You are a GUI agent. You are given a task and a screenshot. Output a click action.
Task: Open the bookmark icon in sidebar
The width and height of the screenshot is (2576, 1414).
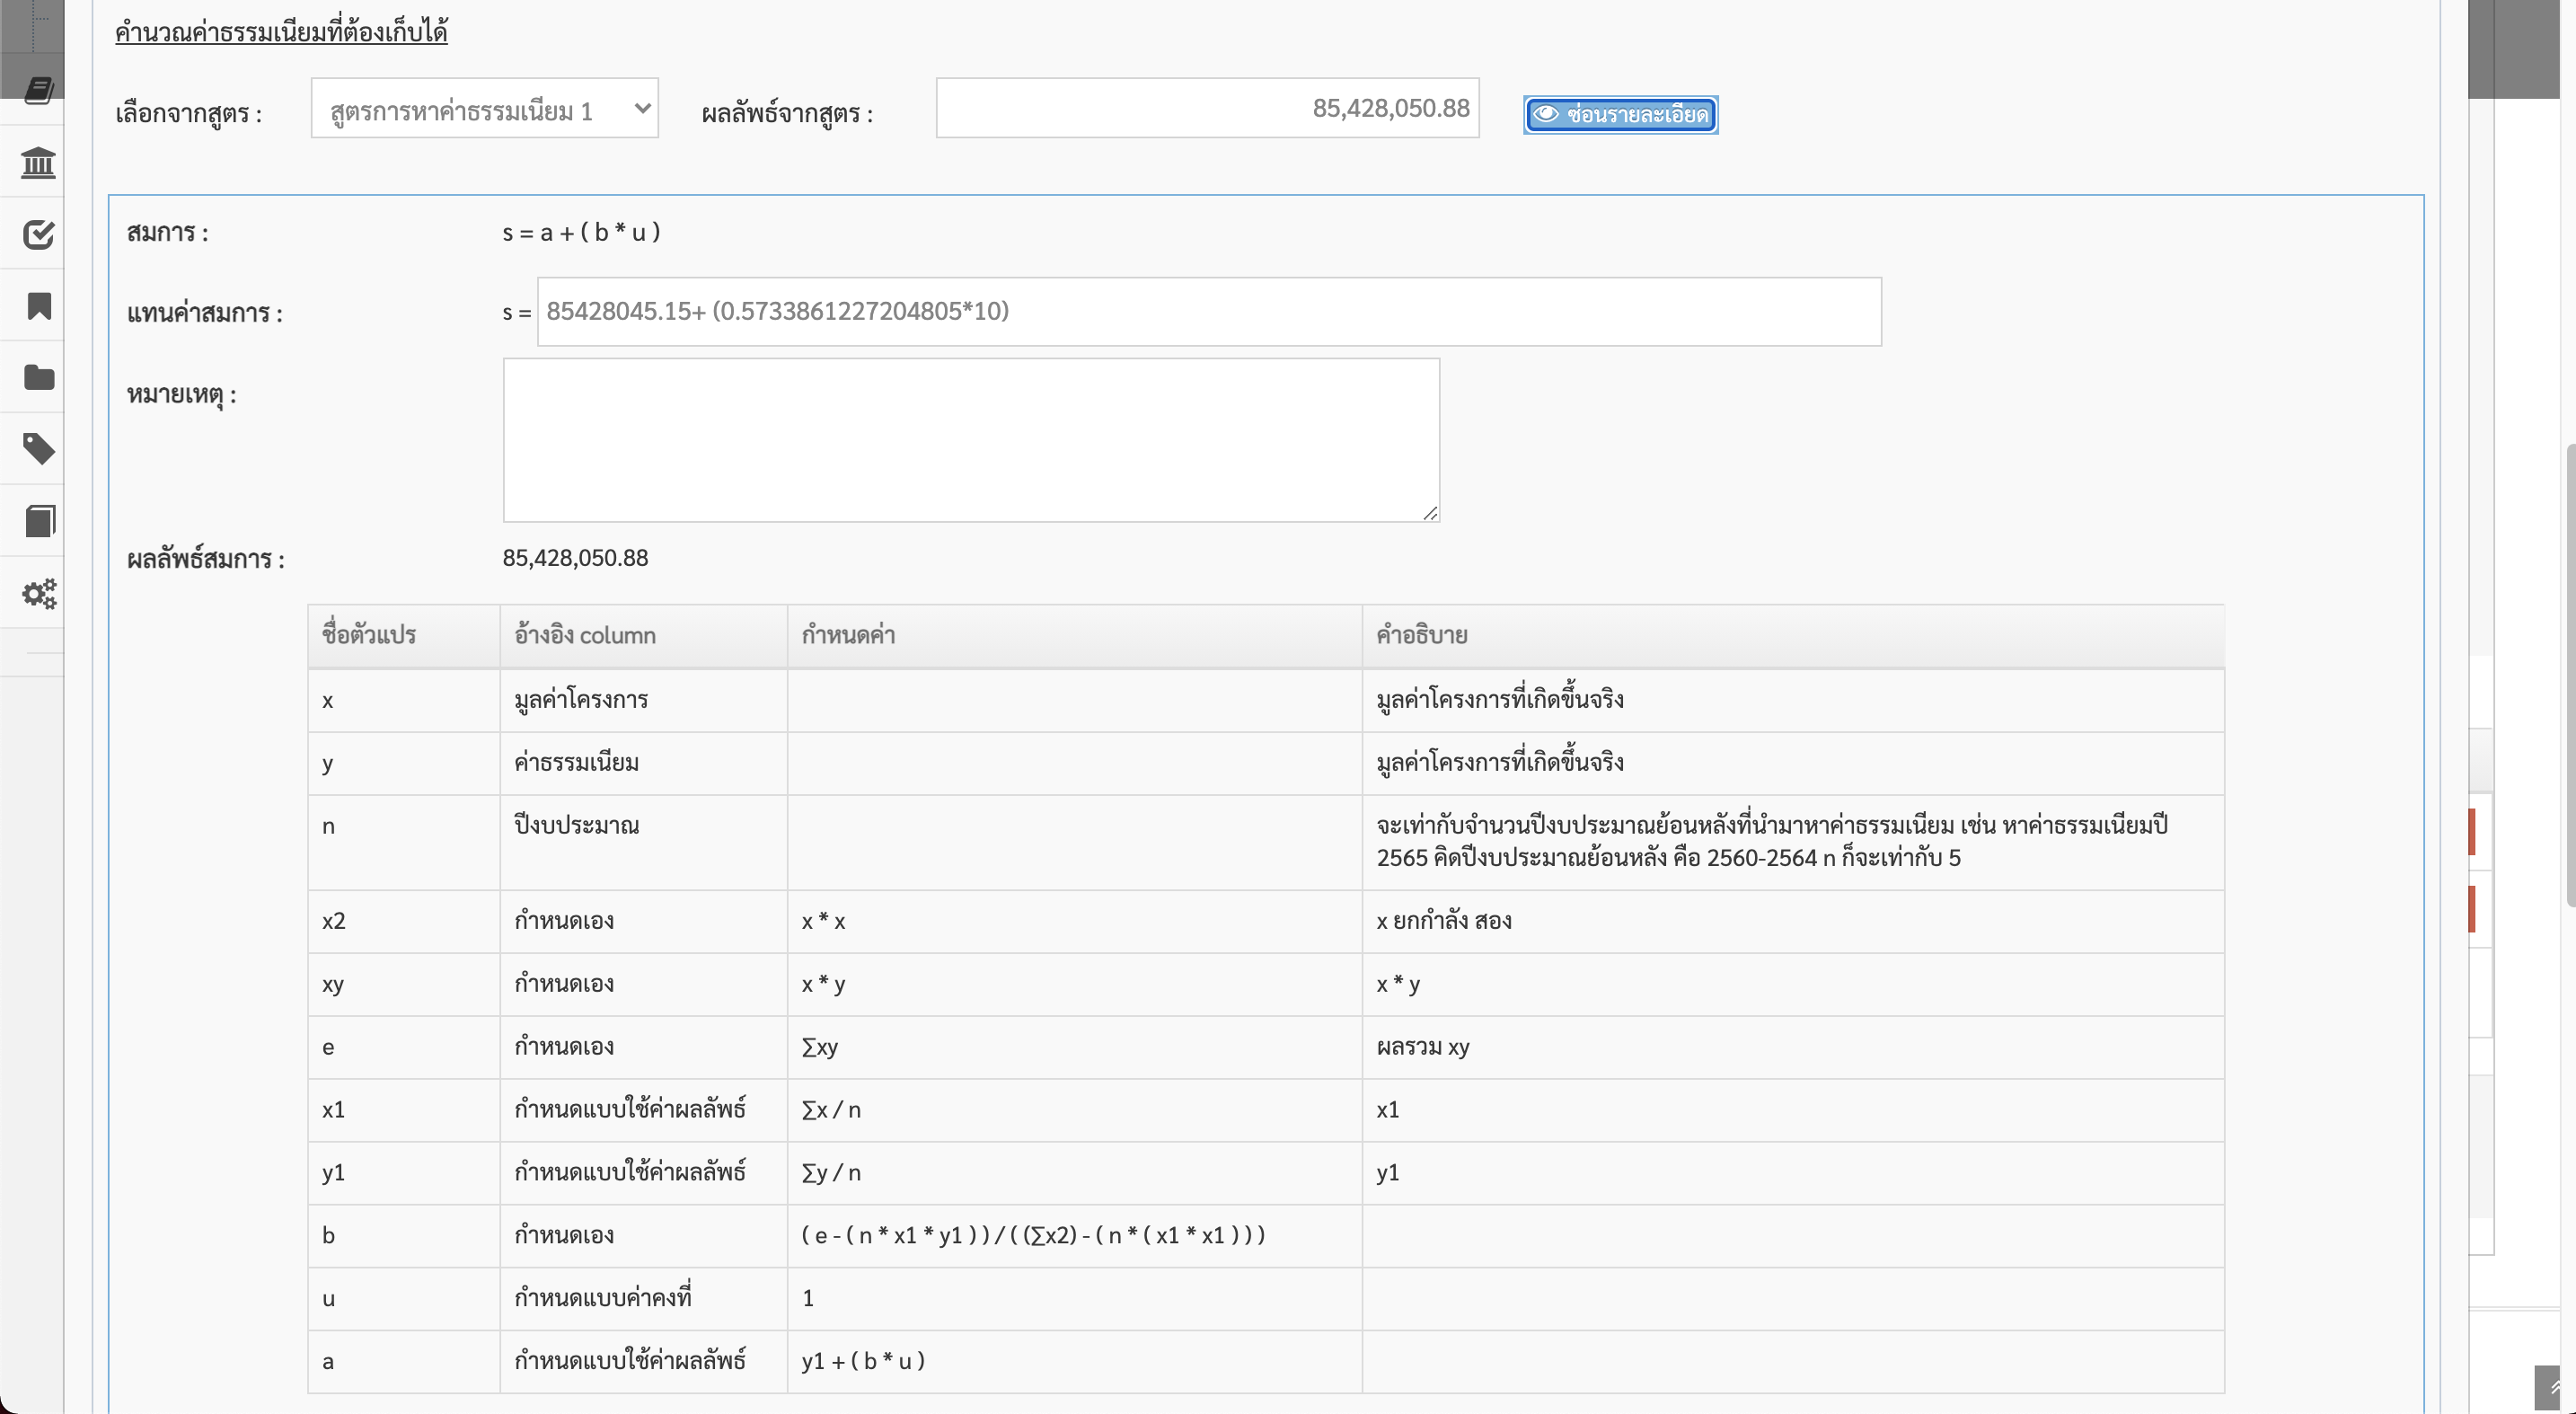point(38,306)
